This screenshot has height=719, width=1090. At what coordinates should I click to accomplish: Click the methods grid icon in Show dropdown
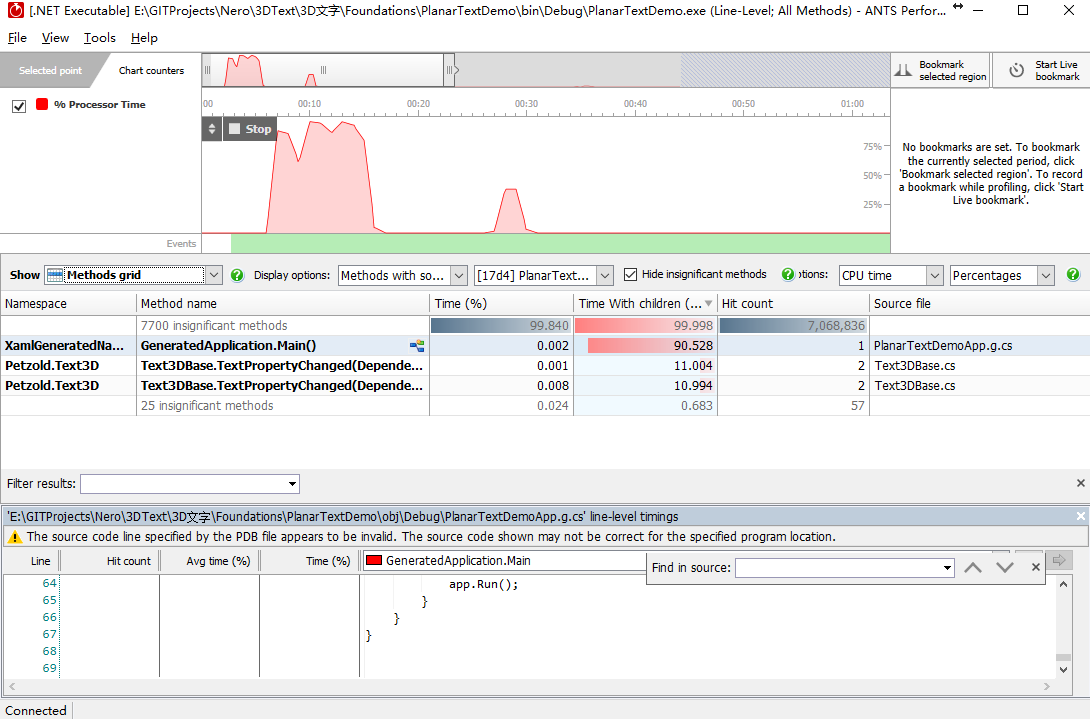pyautogui.click(x=55, y=275)
